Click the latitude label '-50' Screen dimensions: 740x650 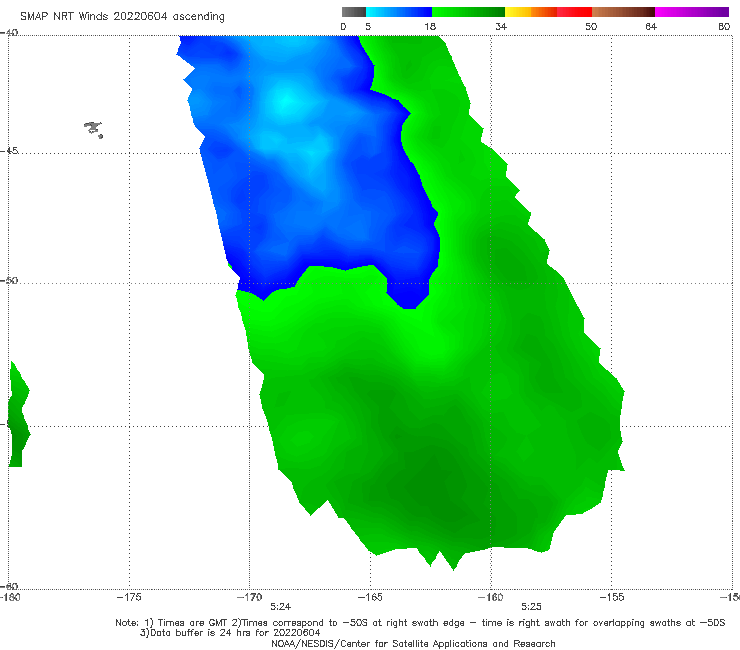pos(9,280)
